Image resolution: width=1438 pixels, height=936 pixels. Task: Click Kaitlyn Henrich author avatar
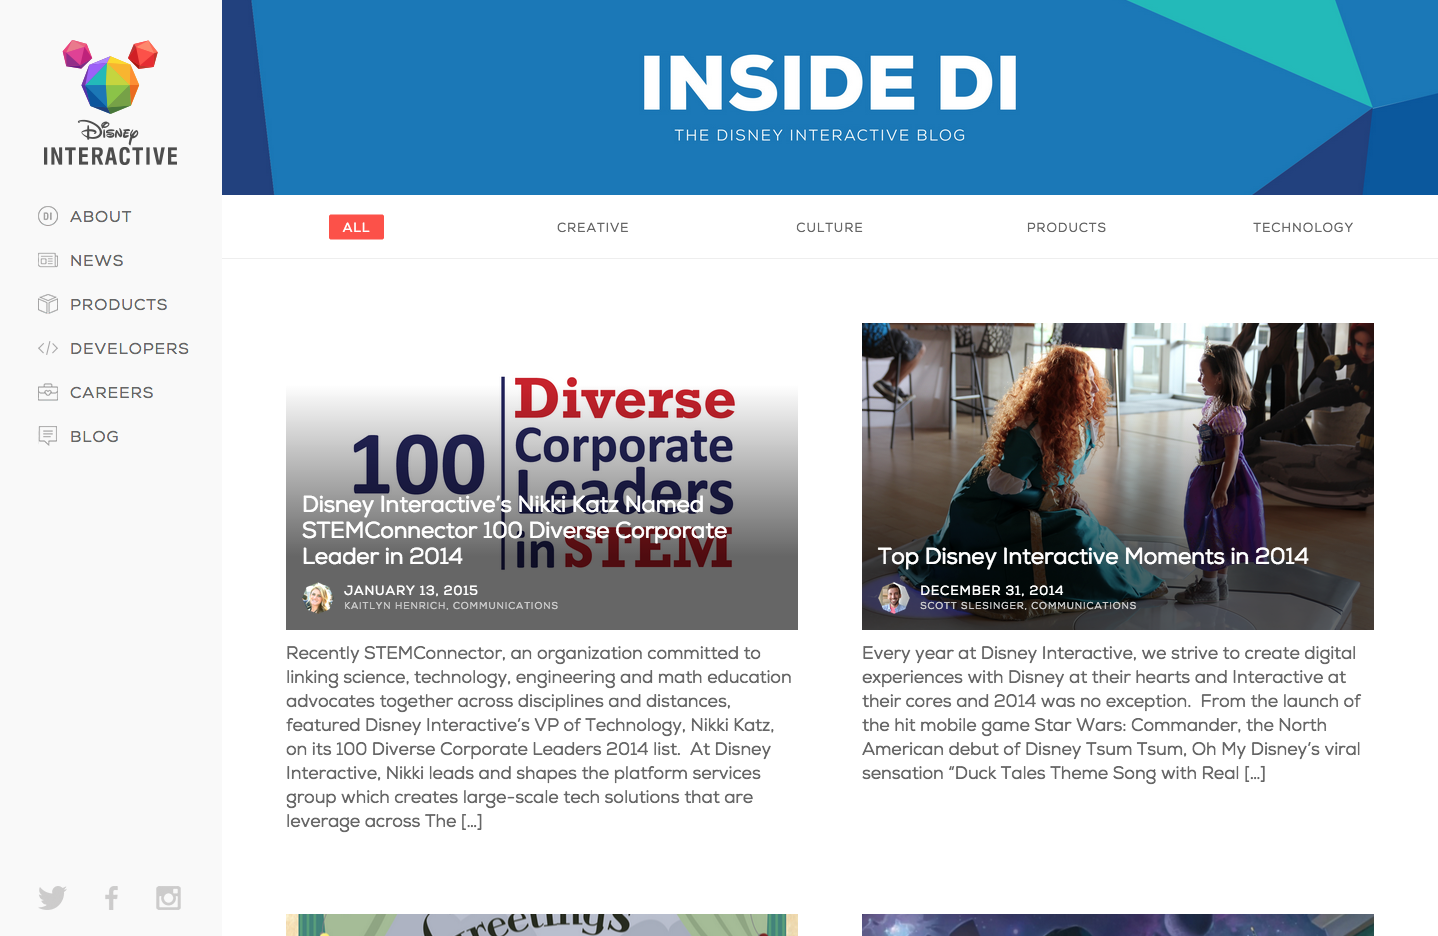[x=318, y=597]
